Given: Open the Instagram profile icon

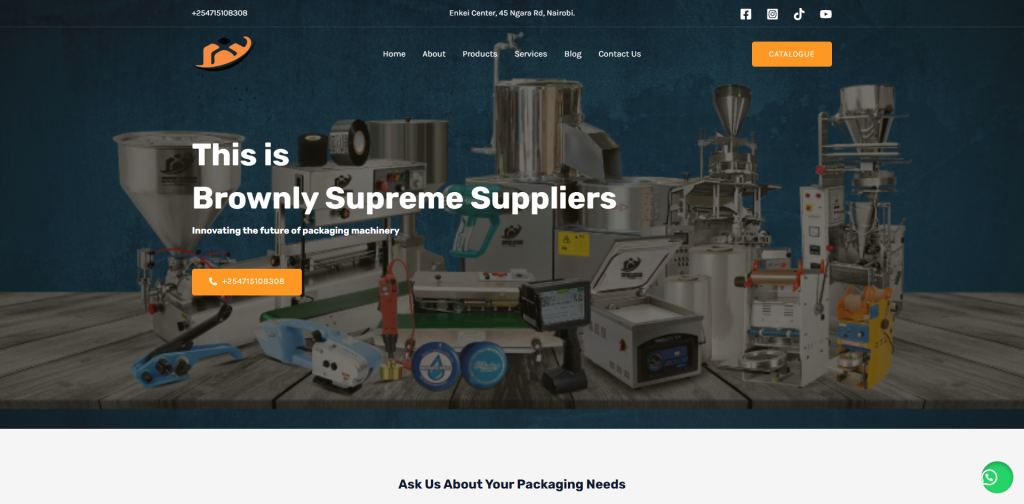Looking at the screenshot, I should pyautogui.click(x=772, y=14).
